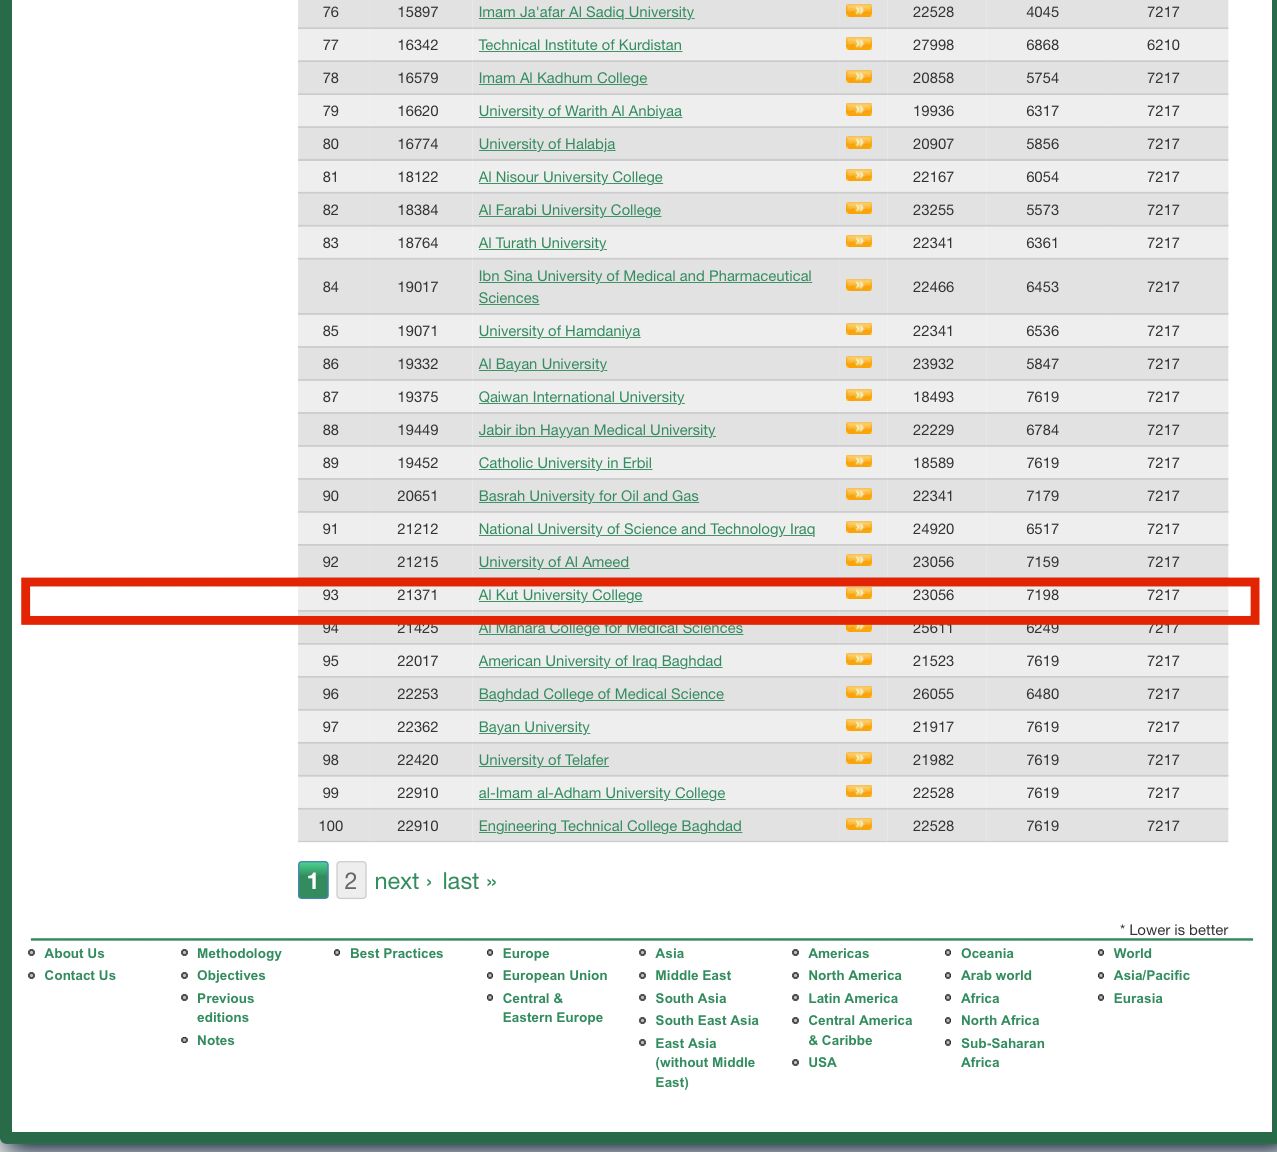Open Sub-Saharan Africa region link
This screenshot has height=1152, width=1277.
click(x=1003, y=1052)
